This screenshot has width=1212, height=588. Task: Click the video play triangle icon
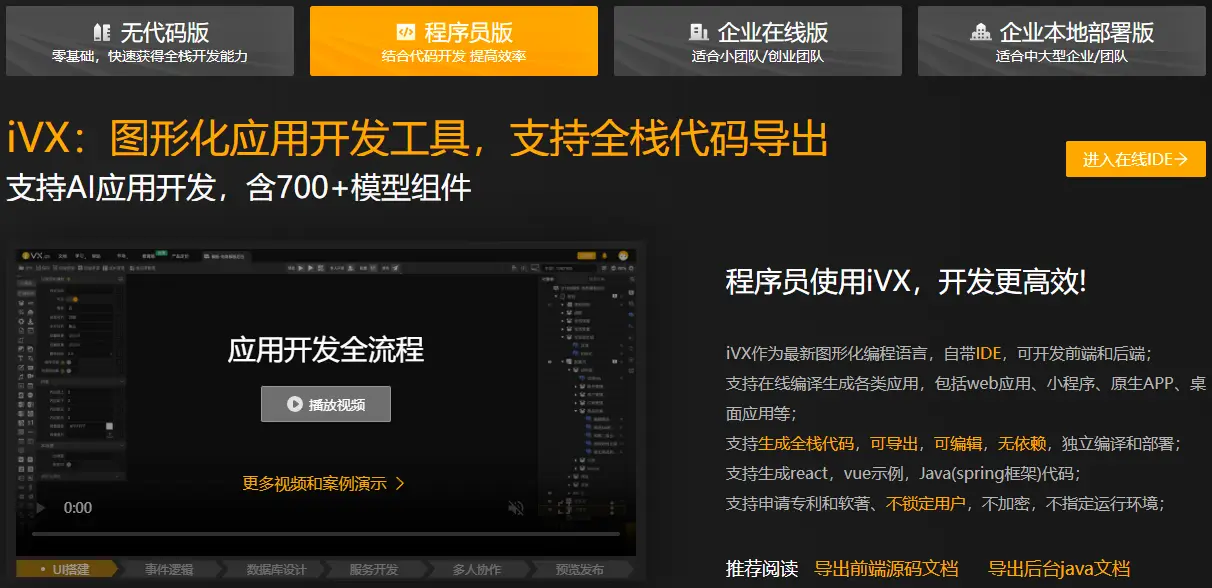(x=40, y=508)
